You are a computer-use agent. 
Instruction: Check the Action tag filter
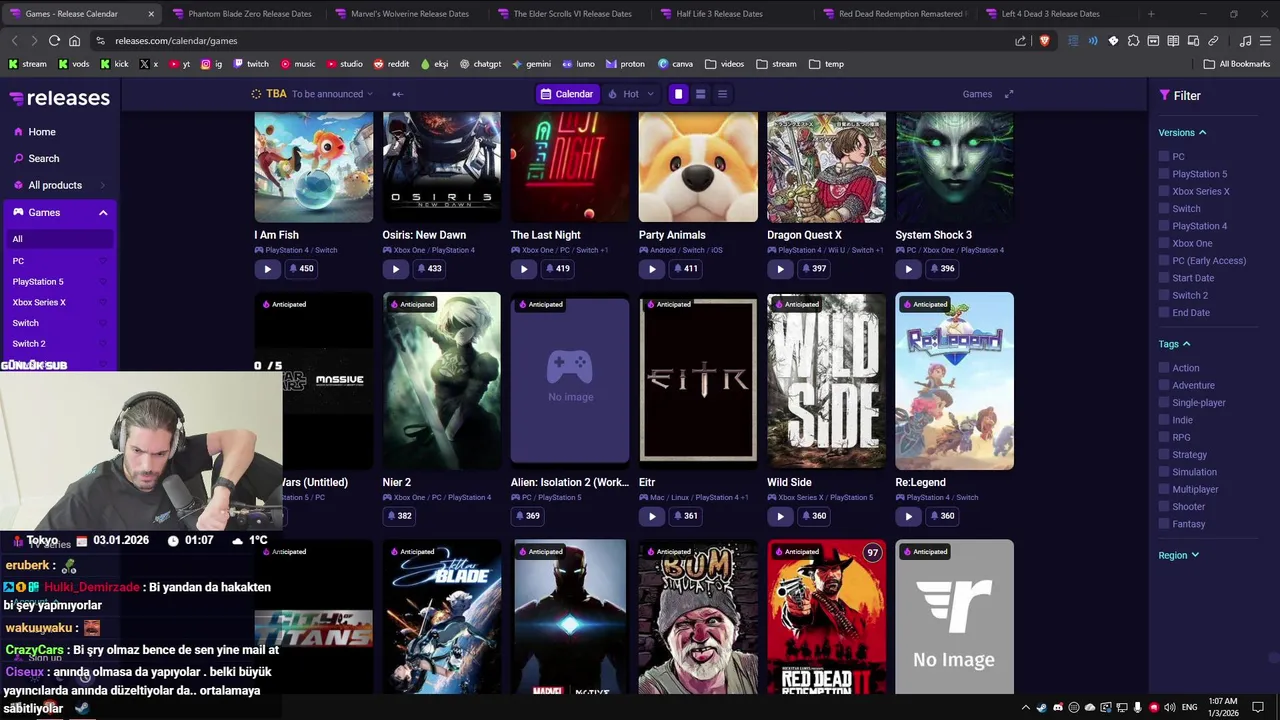1164,368
